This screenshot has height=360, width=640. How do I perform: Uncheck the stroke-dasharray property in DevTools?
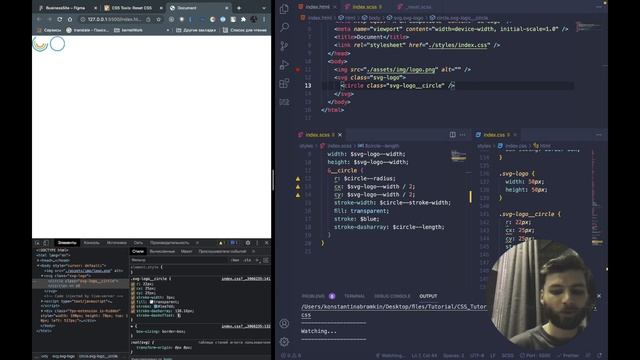point(133,311)
